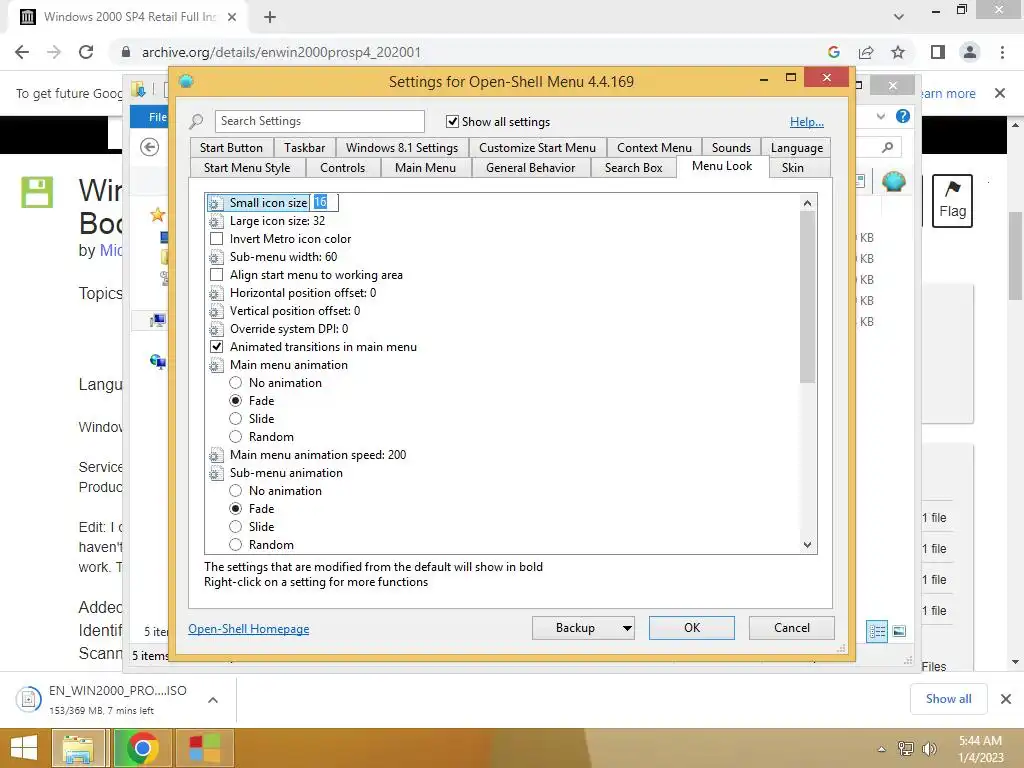Open the Context Menu tab
Screen dimensions: 1024x768
point(654,148)
